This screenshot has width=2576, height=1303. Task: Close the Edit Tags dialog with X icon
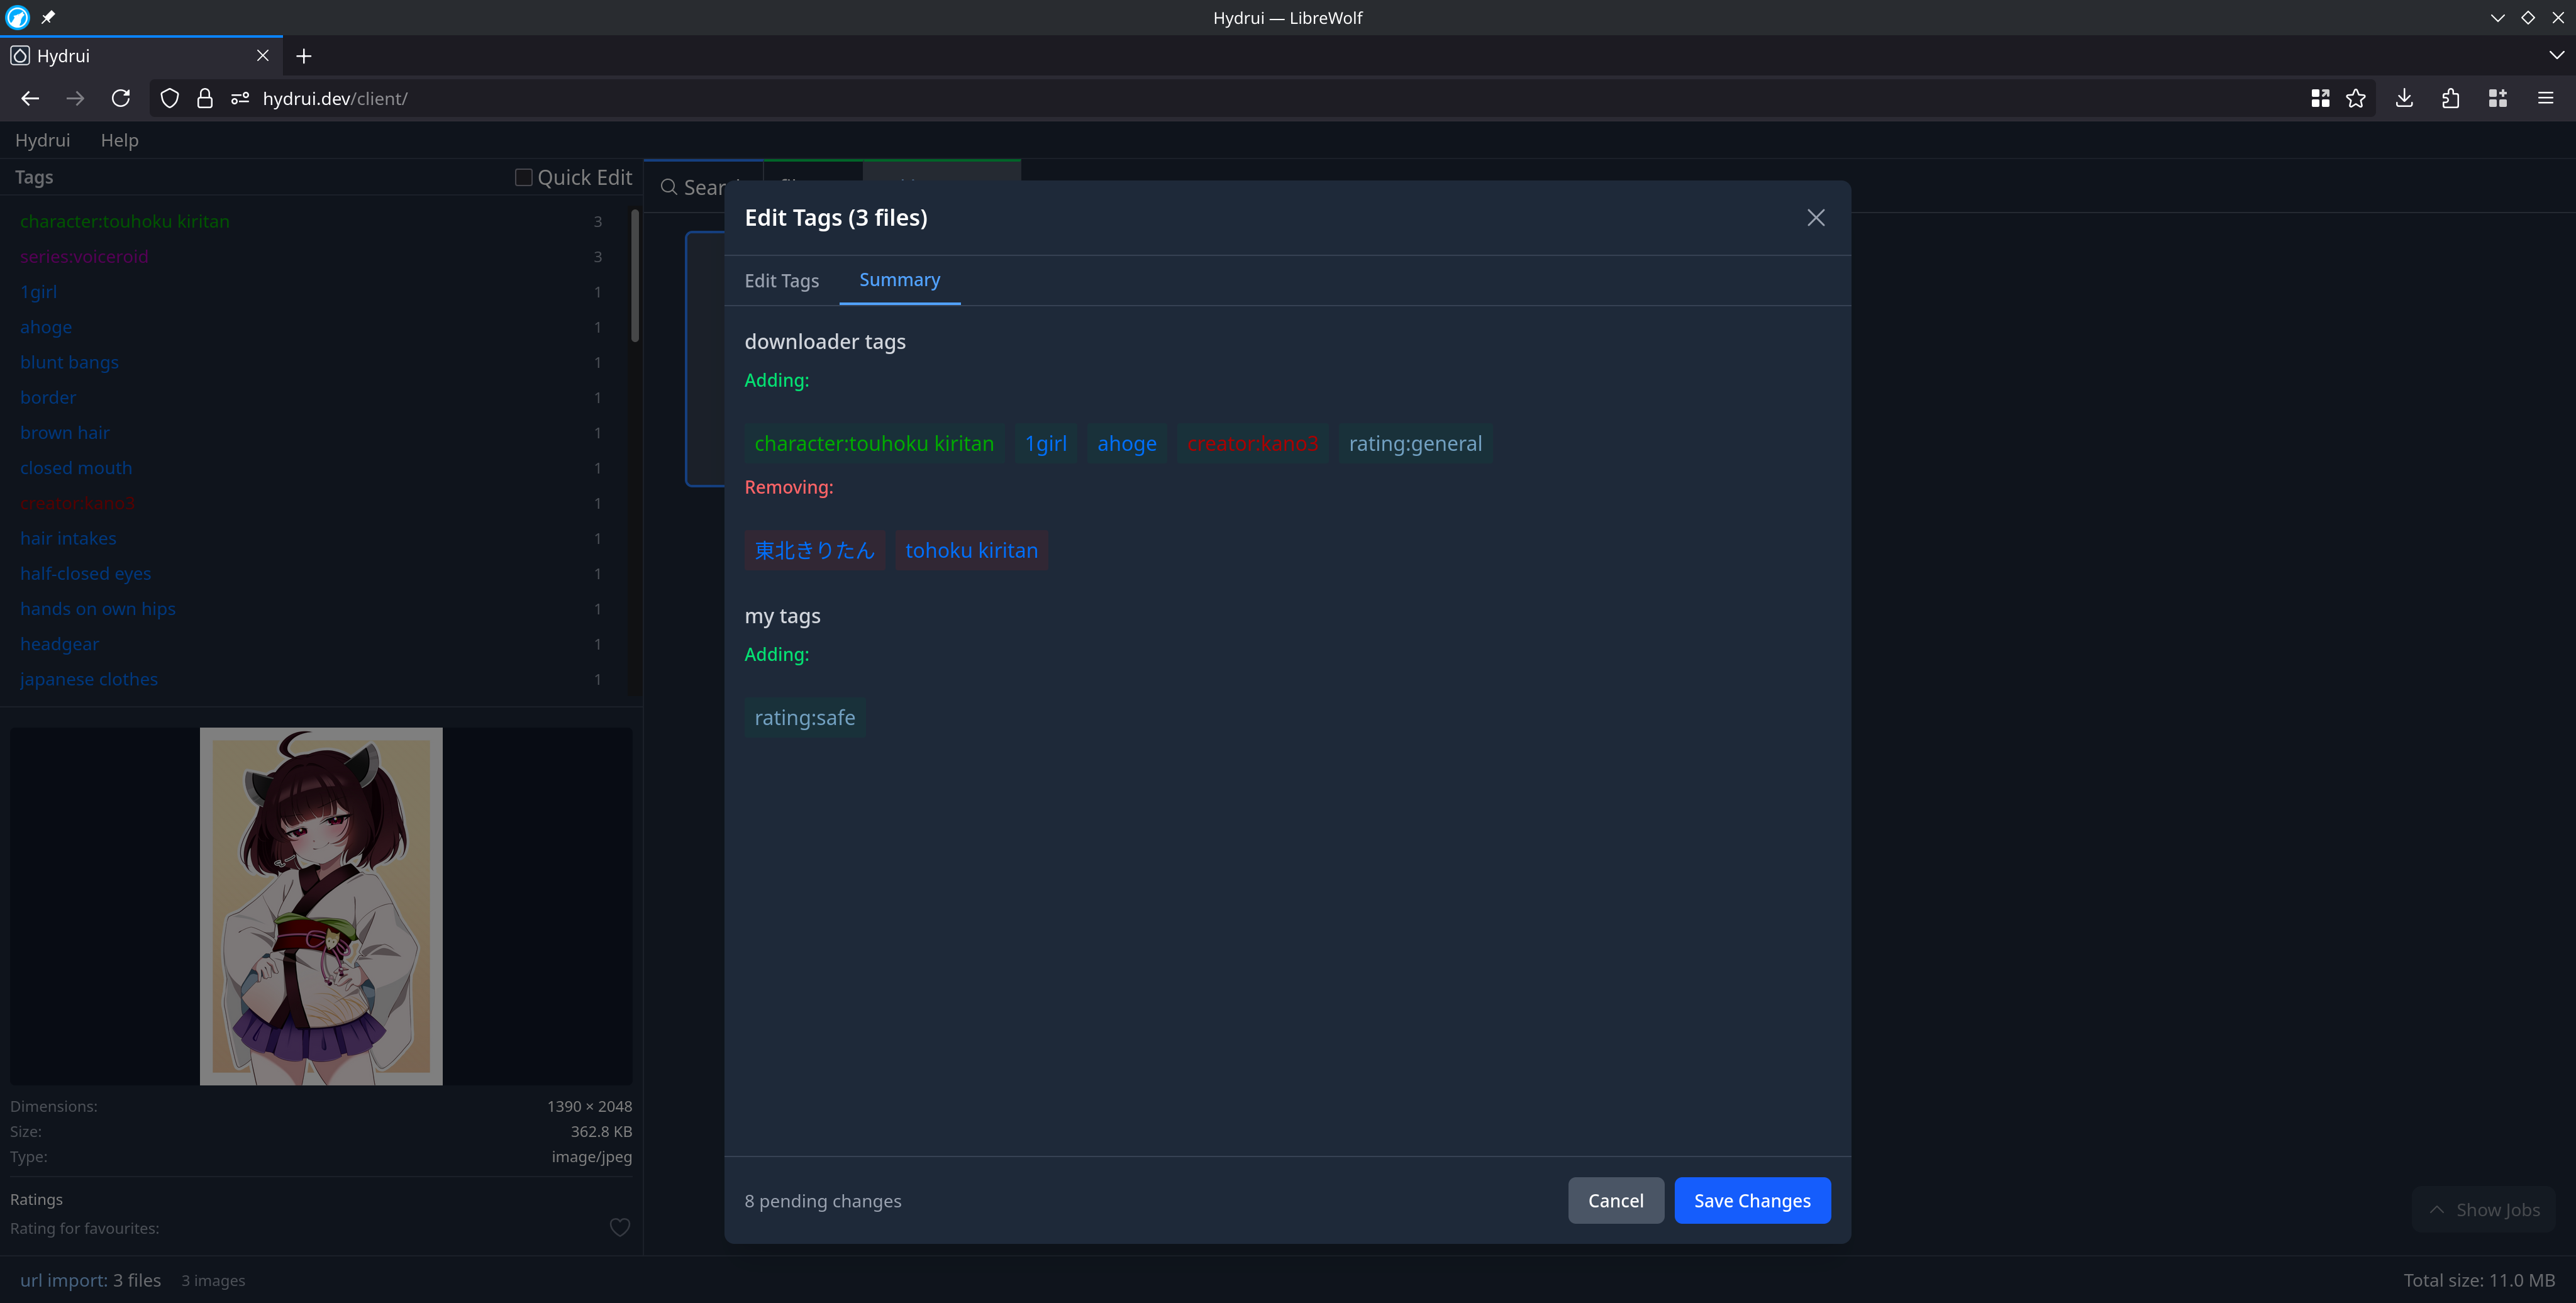(x=1815, y=218)
